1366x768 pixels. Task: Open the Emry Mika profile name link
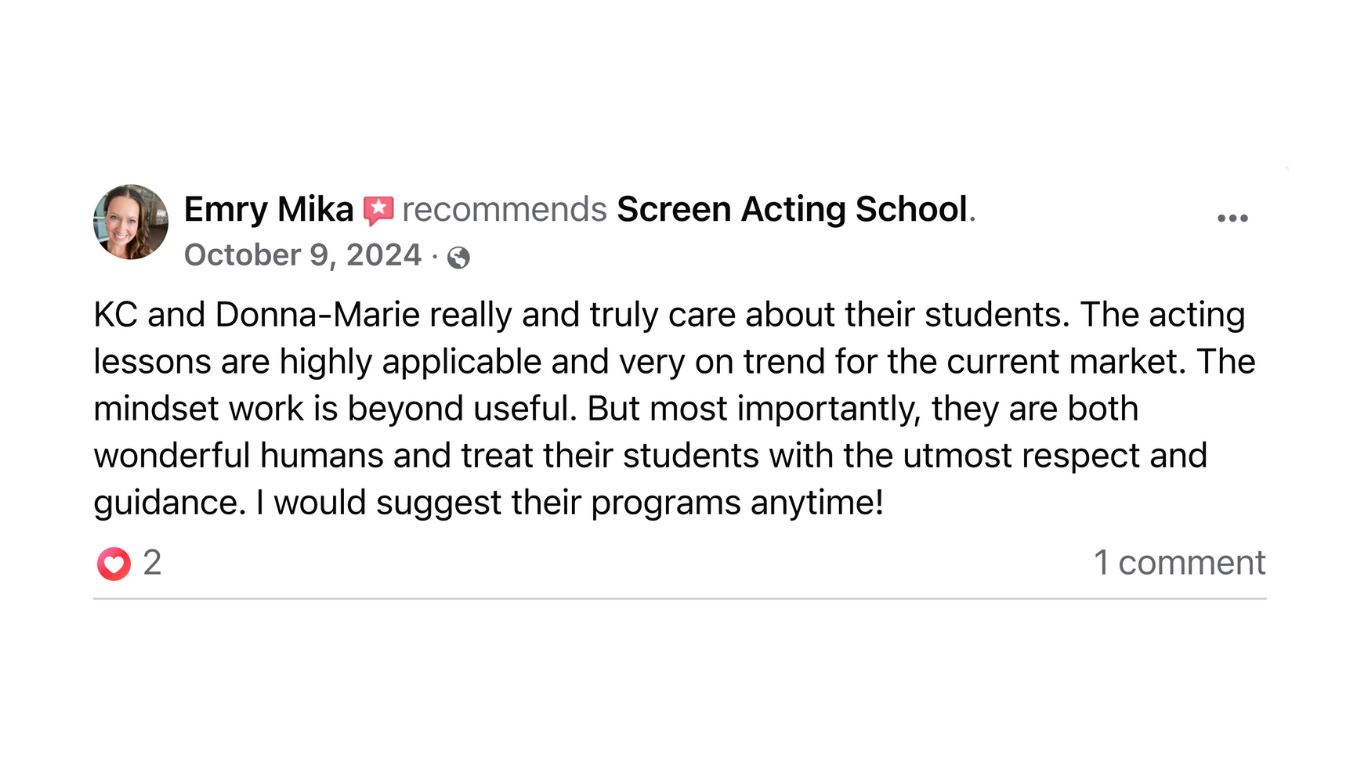click(x=268, y=210)
